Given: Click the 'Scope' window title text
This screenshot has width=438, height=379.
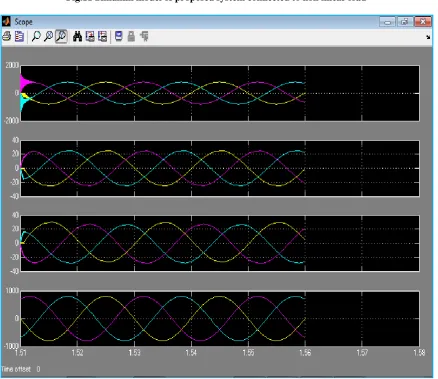Looking at the screenshot, I should (23, 22).
